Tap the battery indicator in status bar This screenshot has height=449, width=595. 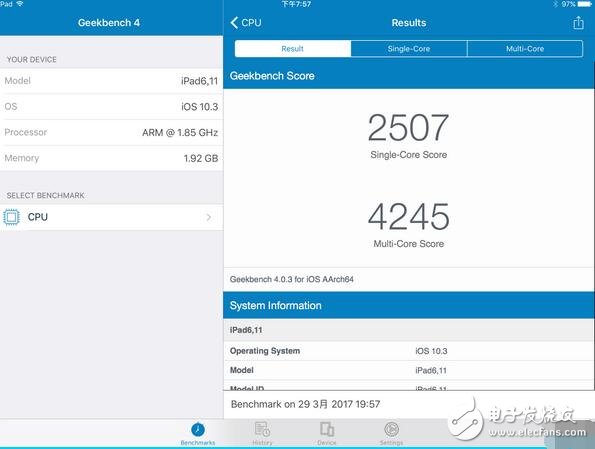pyautogui.click(x=584, y=4)
